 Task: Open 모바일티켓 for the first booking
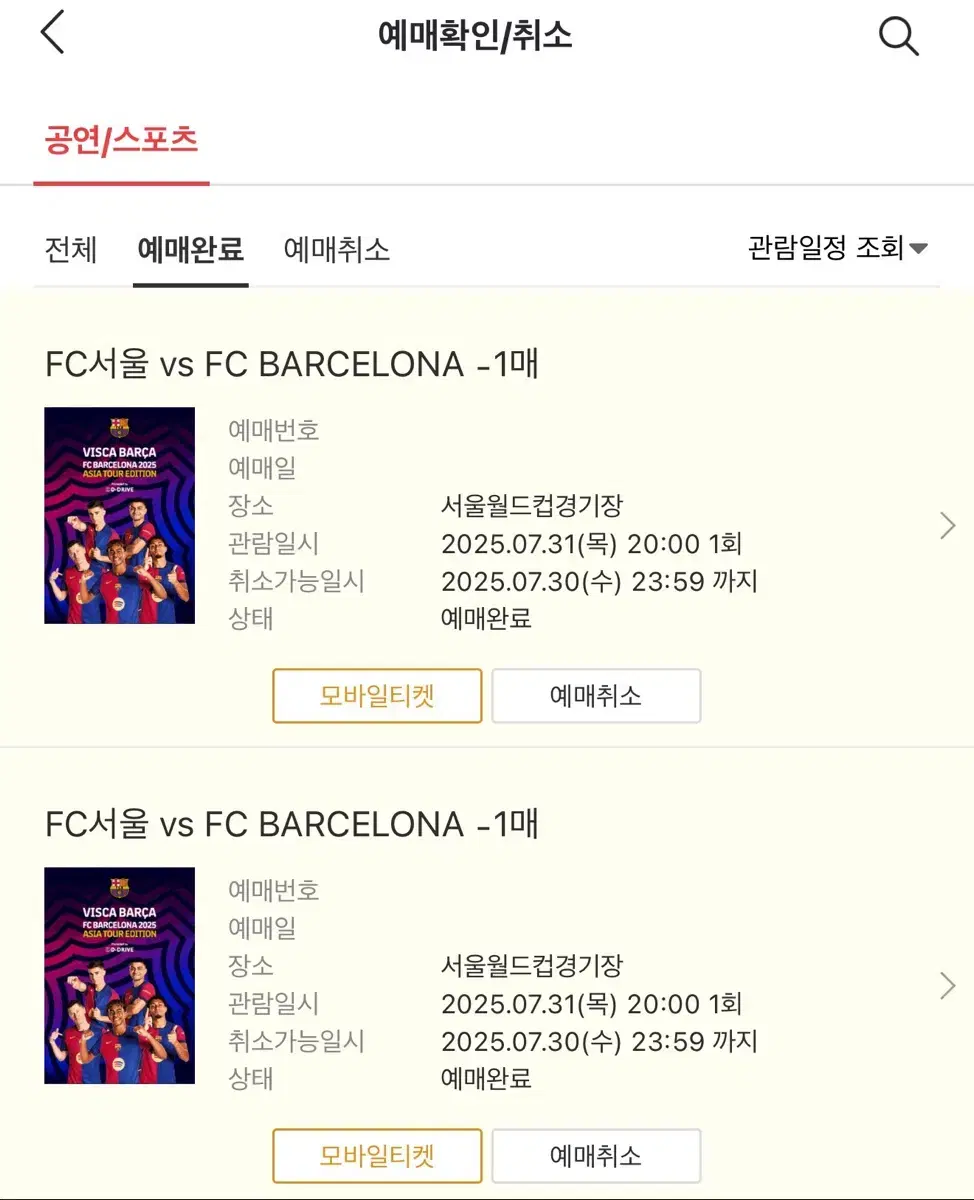tap(377, 696)
